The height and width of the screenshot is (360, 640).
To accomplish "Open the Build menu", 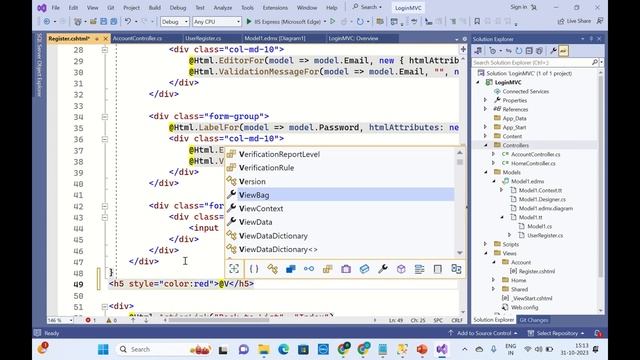I will (155, 8).
